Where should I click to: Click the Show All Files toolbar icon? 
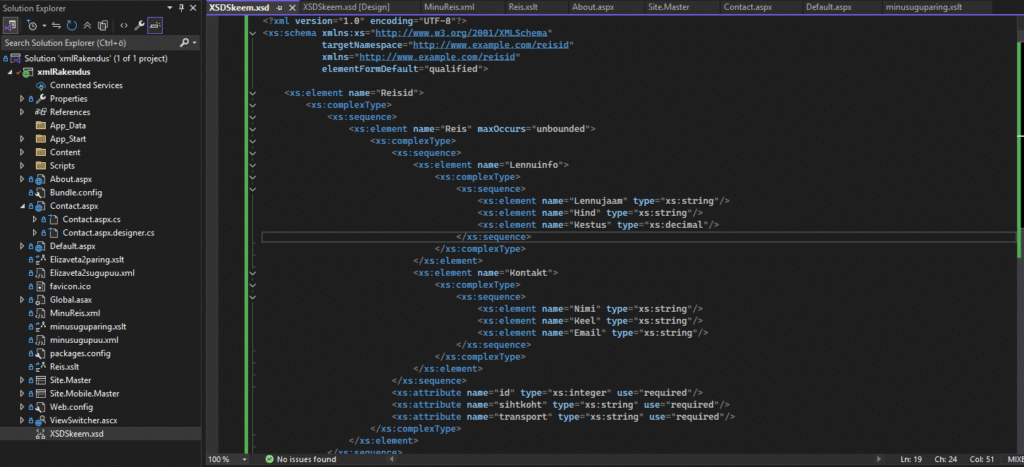pos(104,25)
